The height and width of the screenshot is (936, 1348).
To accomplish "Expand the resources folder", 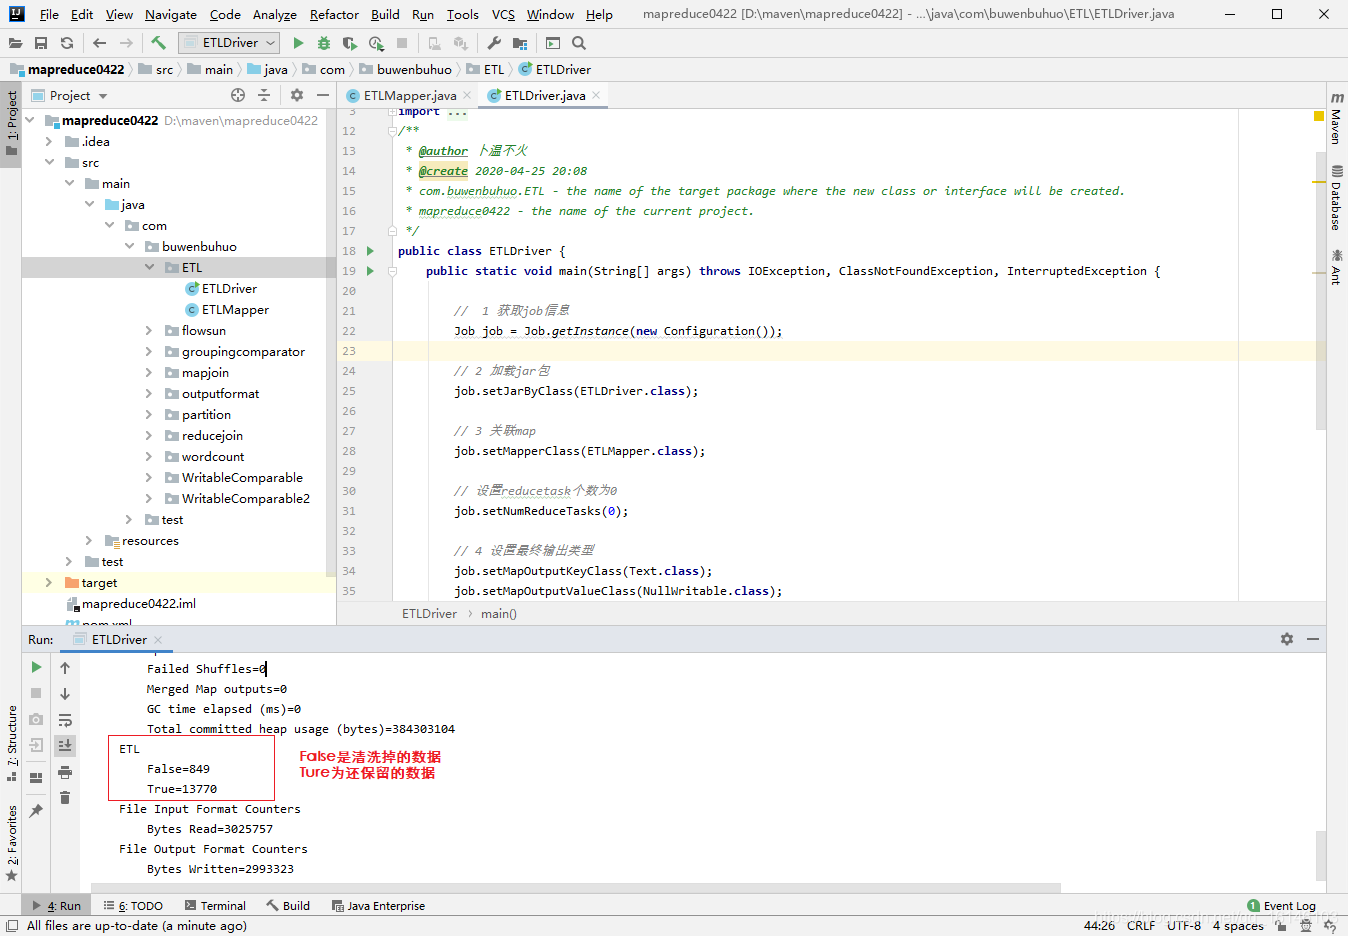I will tap(88, 540).
